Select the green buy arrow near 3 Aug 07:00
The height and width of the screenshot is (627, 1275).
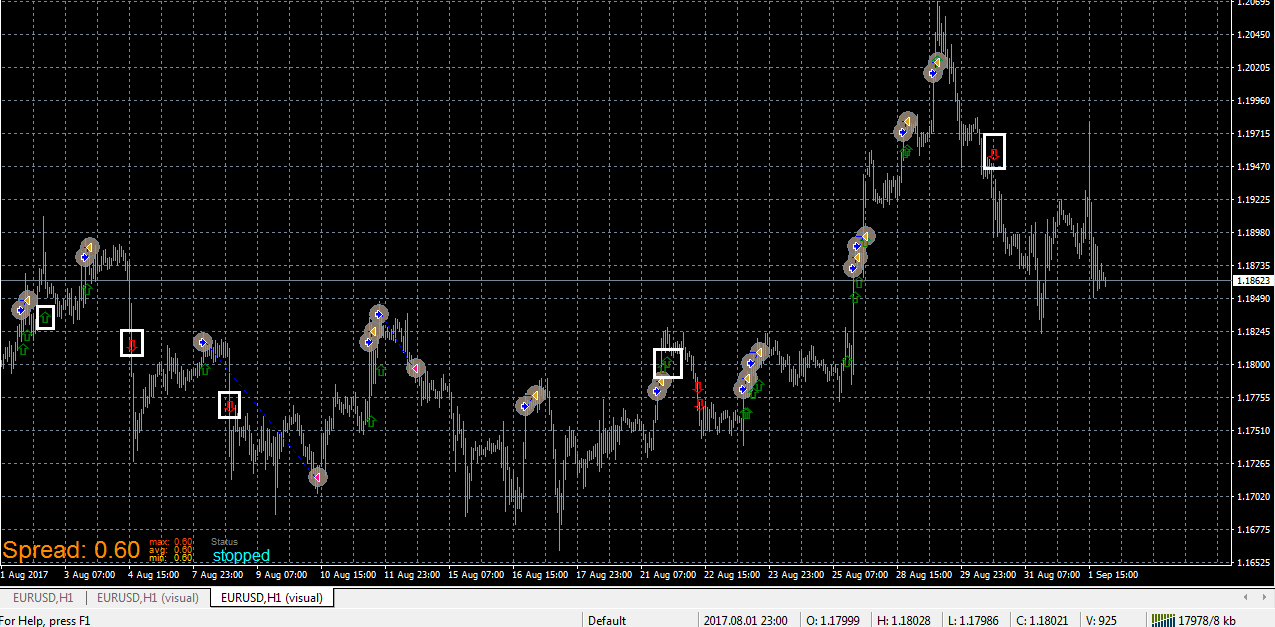coord(87,290)
